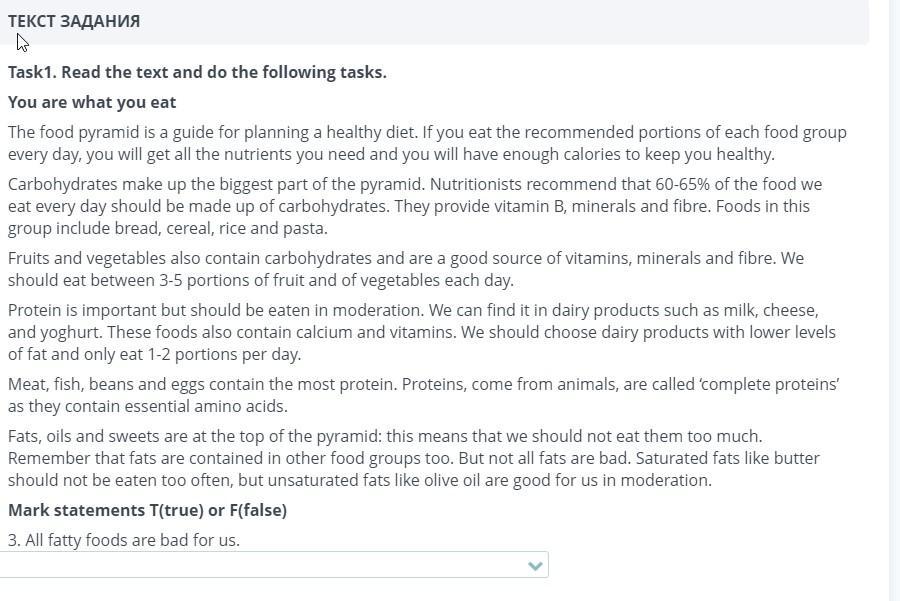This screenshot has height=601, width=900.
Task: Click the paragraph beginning 'Fats, oils and sweets'
Action: pos(410,458)
